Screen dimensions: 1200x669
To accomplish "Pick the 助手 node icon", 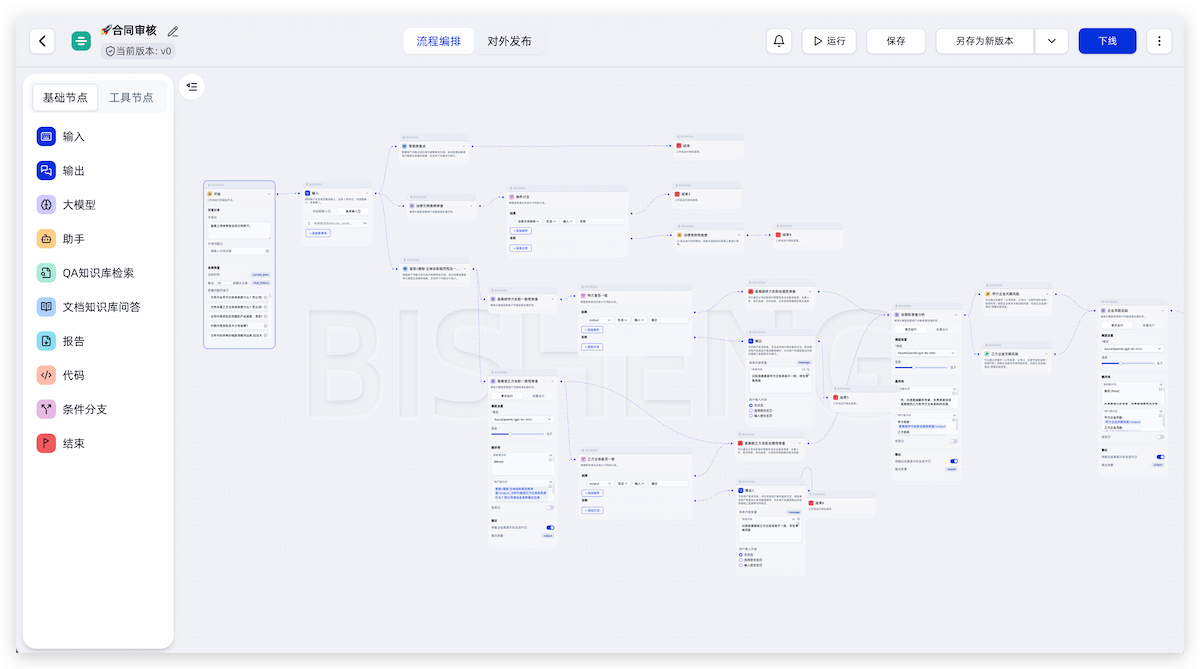I will point(46,239).
